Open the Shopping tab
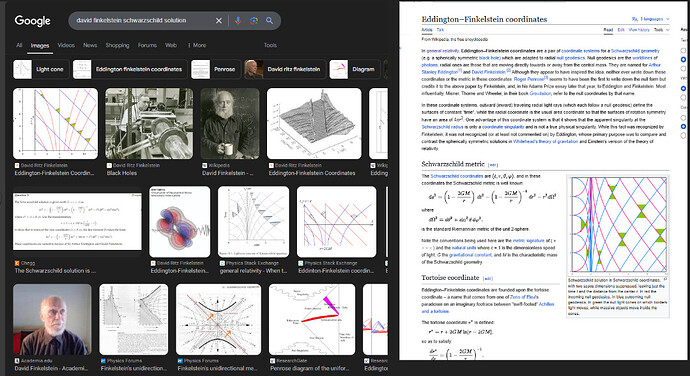 tap(117, 45)
